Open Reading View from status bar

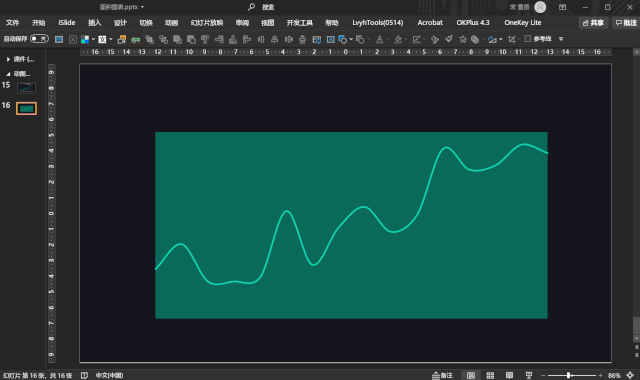click(x=509, y=375)
